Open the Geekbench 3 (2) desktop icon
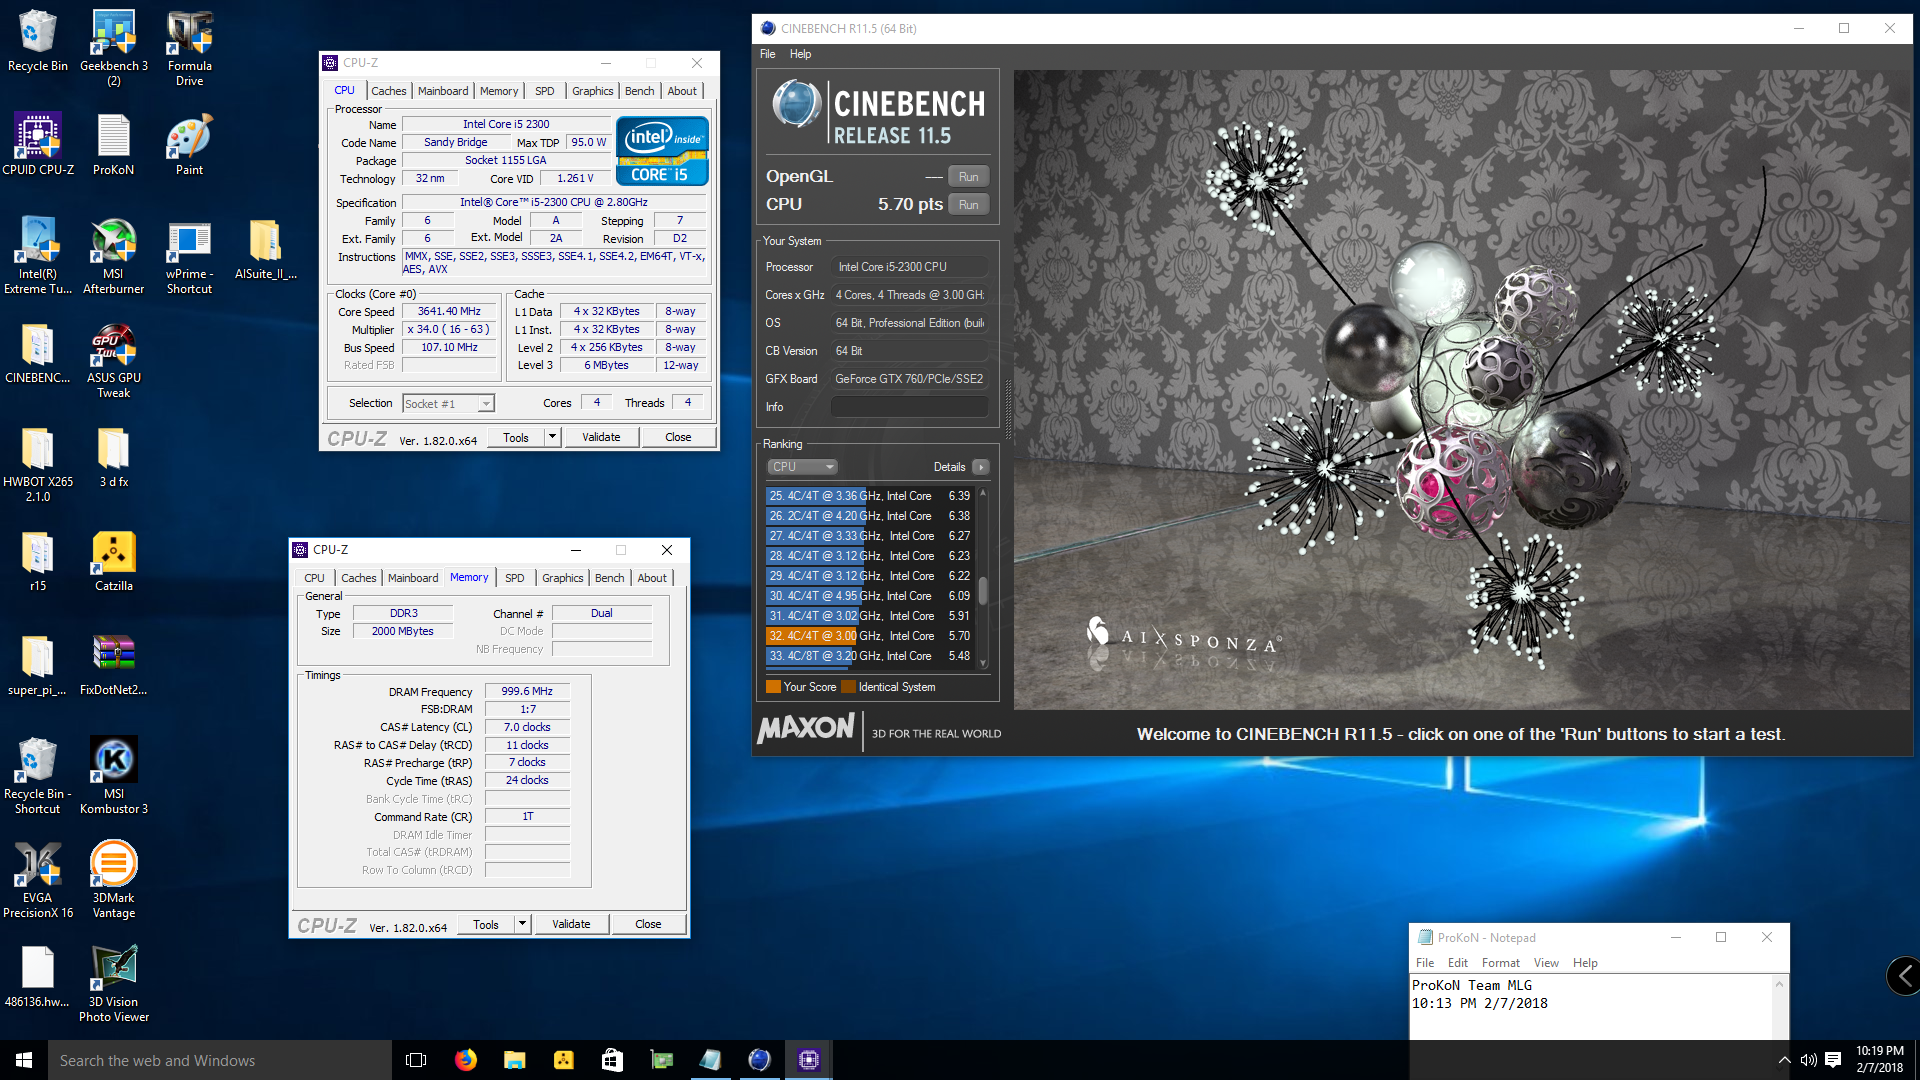The image size is (1920, 1080). tap(114, 48)
